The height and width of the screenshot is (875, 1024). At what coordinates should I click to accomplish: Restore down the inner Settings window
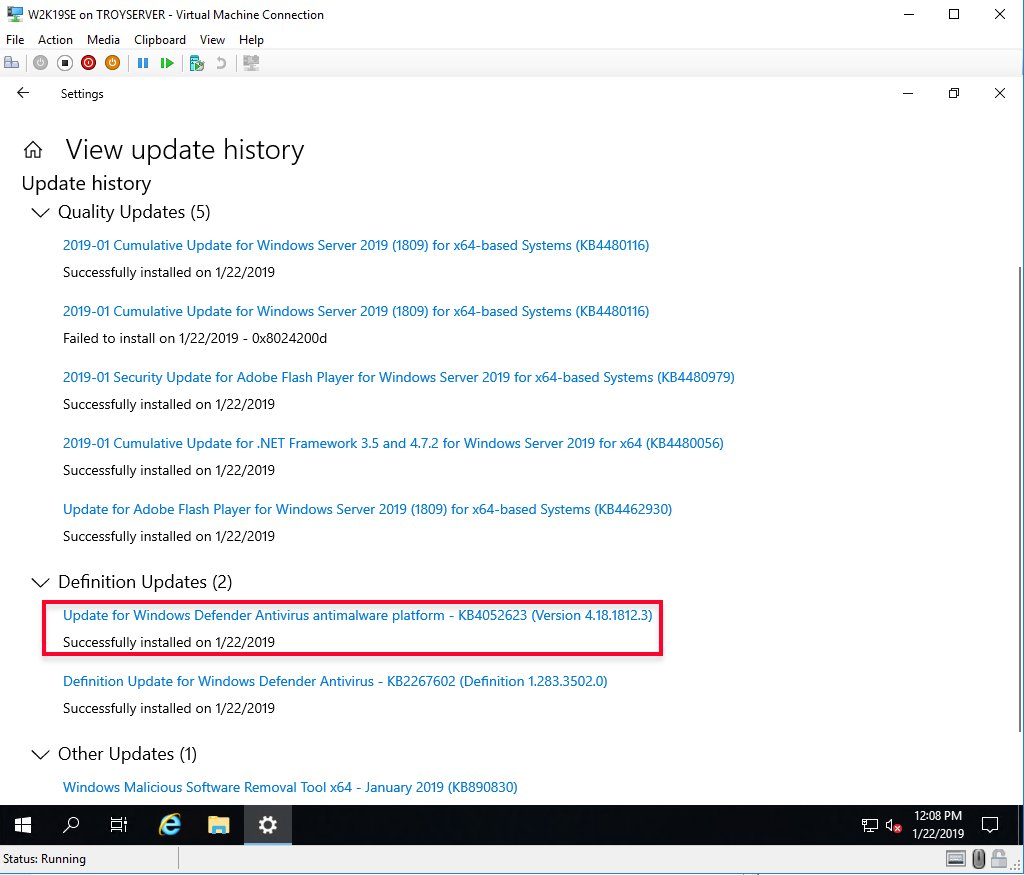[x=953, y=93]
